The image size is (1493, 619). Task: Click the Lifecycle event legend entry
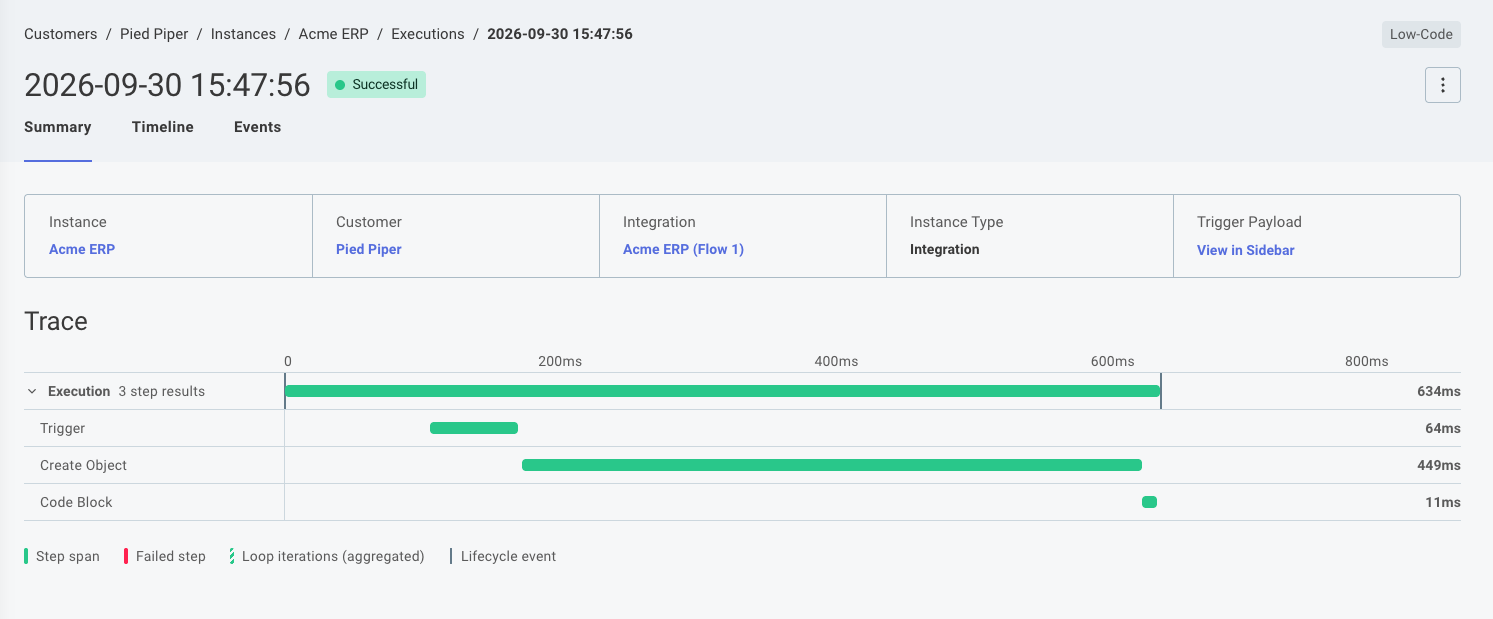(503, 556)
